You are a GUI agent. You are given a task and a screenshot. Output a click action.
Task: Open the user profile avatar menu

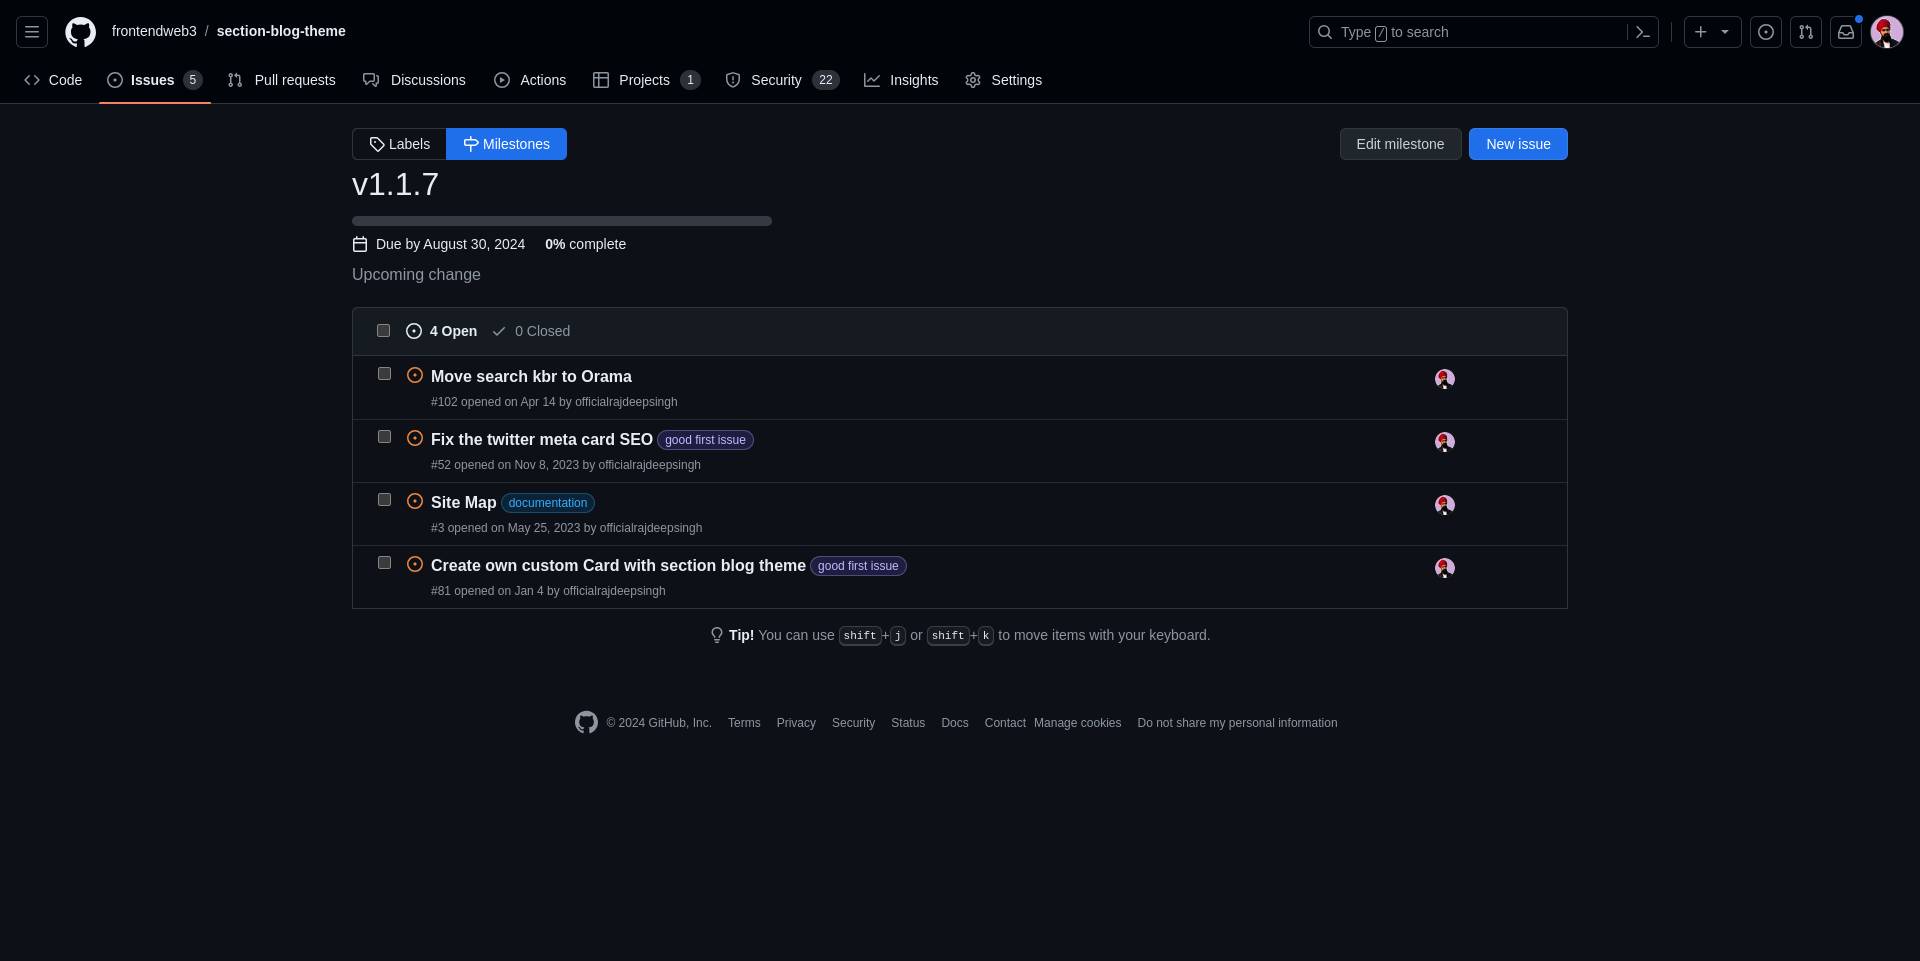pos(1887,32)
